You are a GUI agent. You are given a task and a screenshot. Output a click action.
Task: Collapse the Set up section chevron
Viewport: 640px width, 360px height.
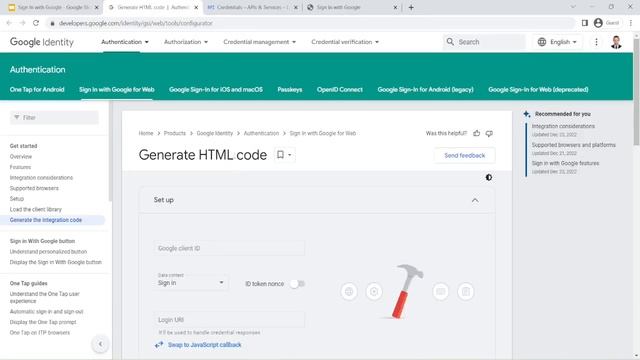475,200
